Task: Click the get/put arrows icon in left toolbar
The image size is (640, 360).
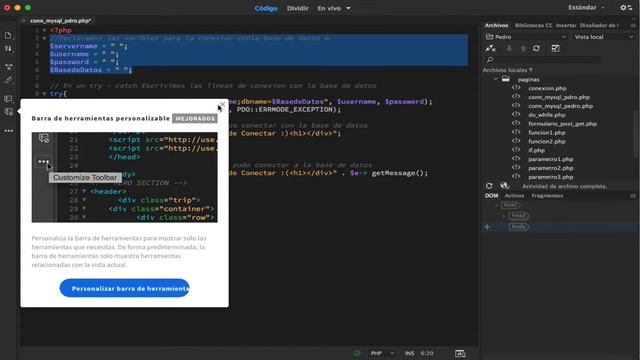Action: point(8,49)
